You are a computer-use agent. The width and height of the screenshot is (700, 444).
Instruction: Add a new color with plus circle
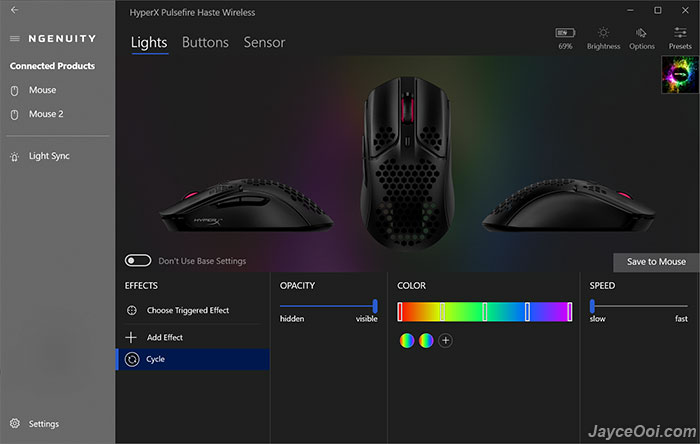click(445, 340)
